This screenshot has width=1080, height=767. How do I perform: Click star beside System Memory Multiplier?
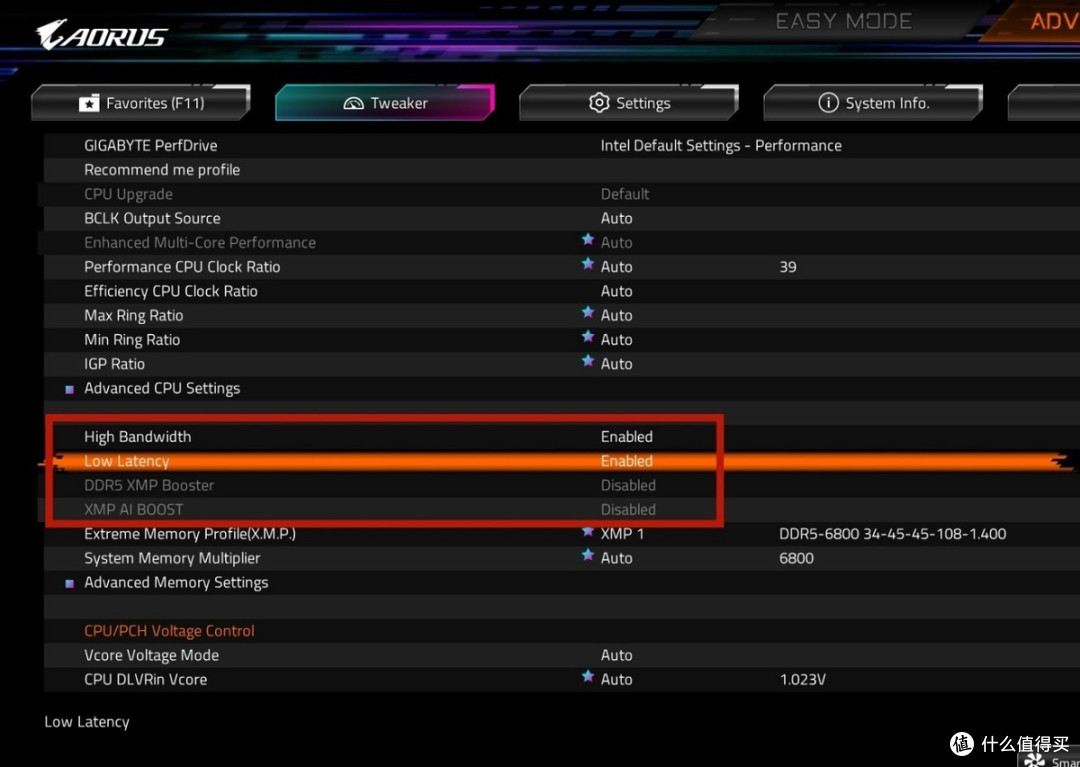point(588,554)
